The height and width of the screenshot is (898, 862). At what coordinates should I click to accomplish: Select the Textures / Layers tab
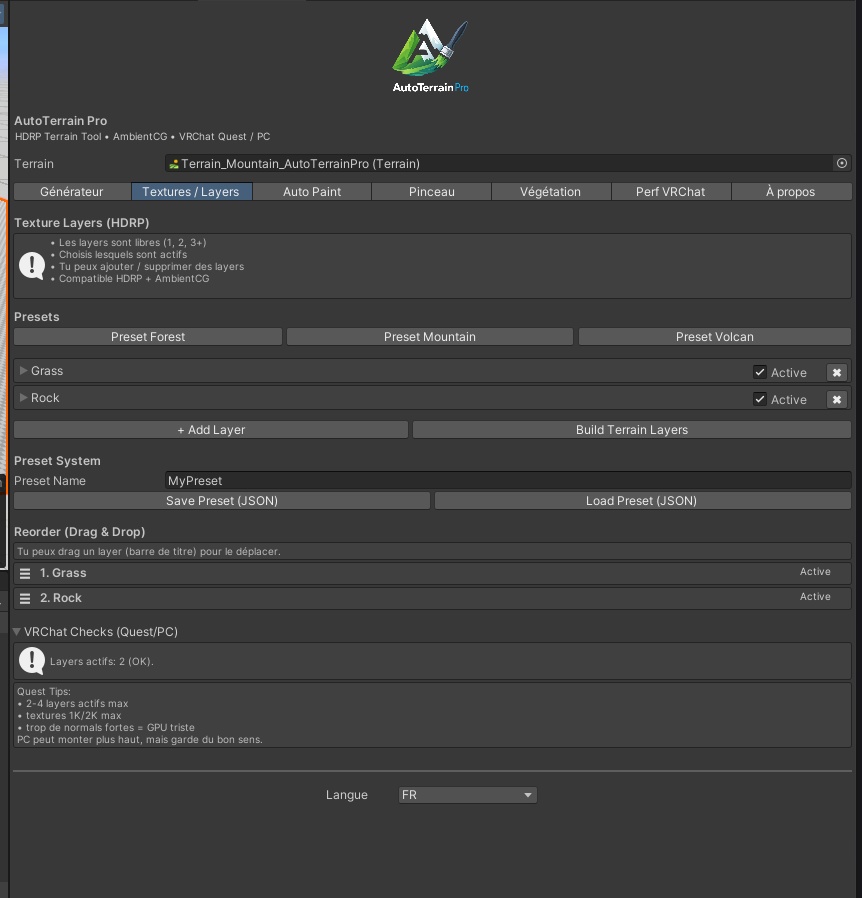(191, 192)
